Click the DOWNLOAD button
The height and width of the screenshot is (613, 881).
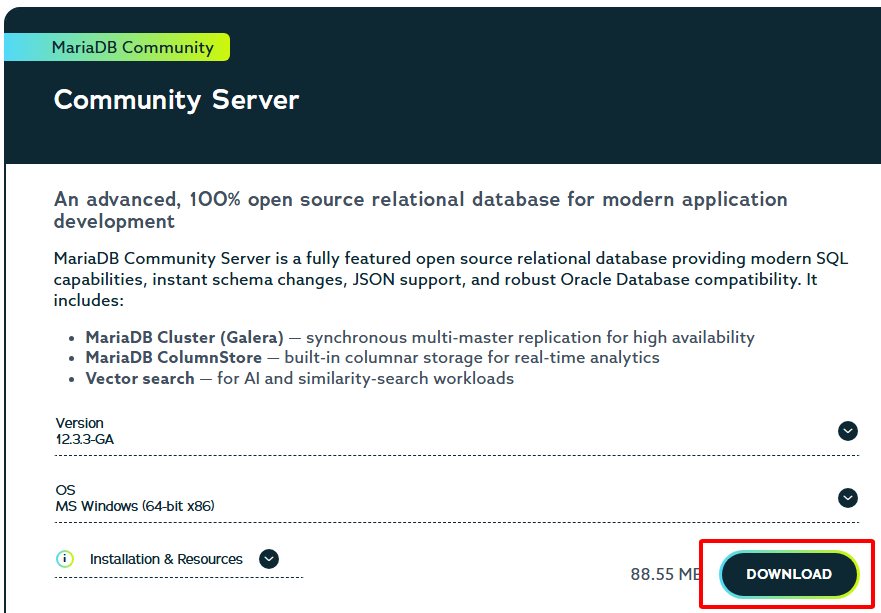789,574
